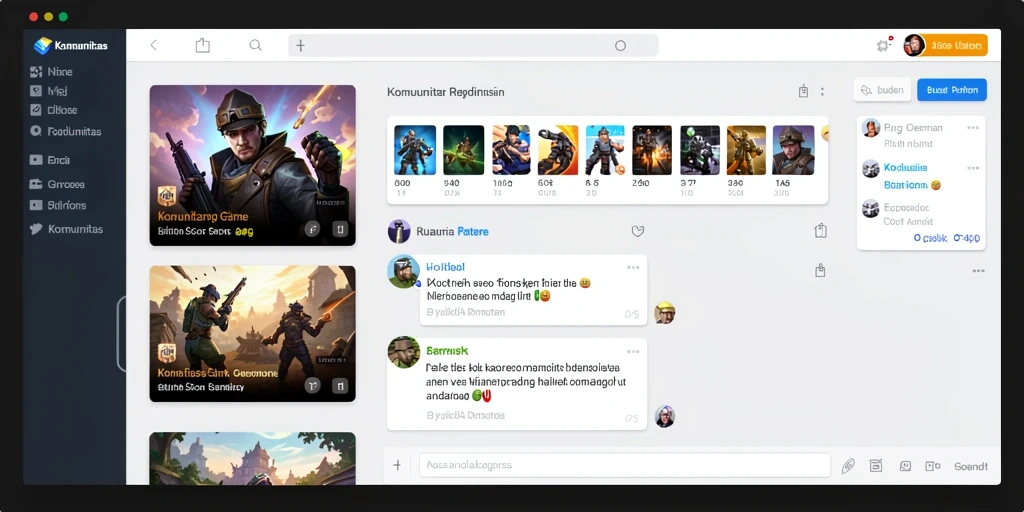Click the paperclip attachment icon
Screen dimensions: 1024x512
(x=848, y=466)
